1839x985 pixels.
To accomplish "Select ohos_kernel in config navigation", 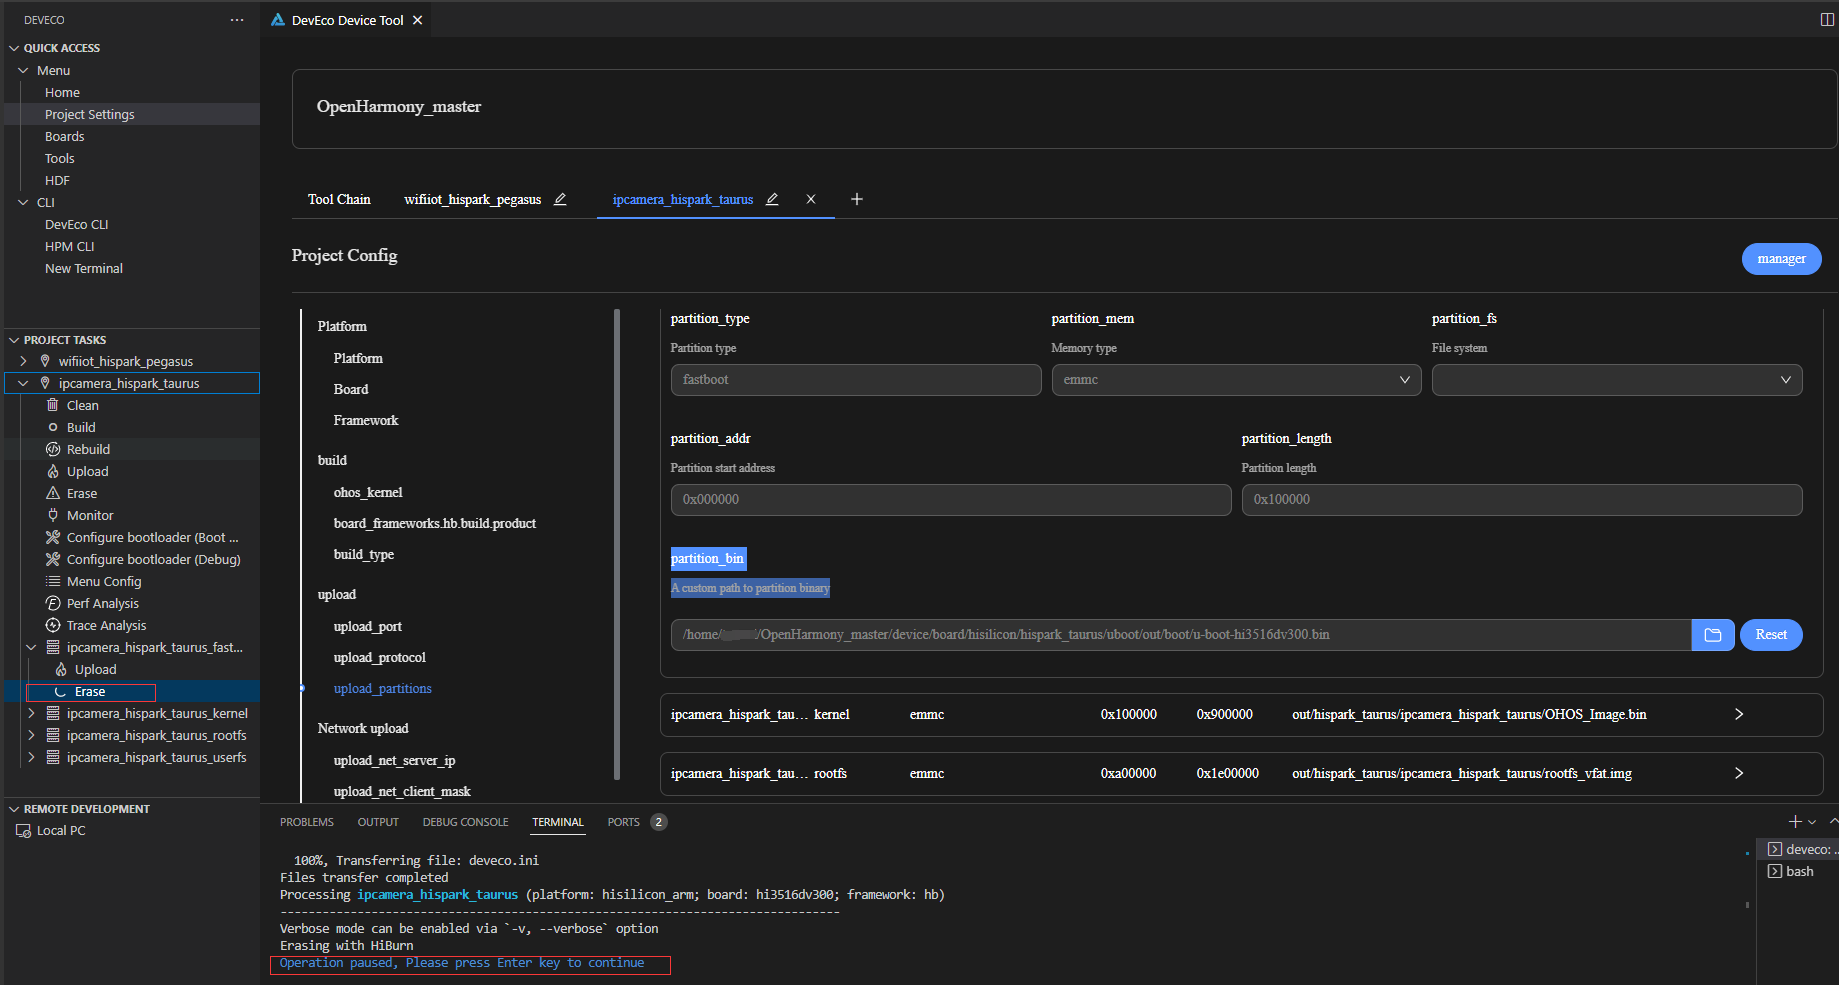I will pyautogui.click(x=368, y=492).
